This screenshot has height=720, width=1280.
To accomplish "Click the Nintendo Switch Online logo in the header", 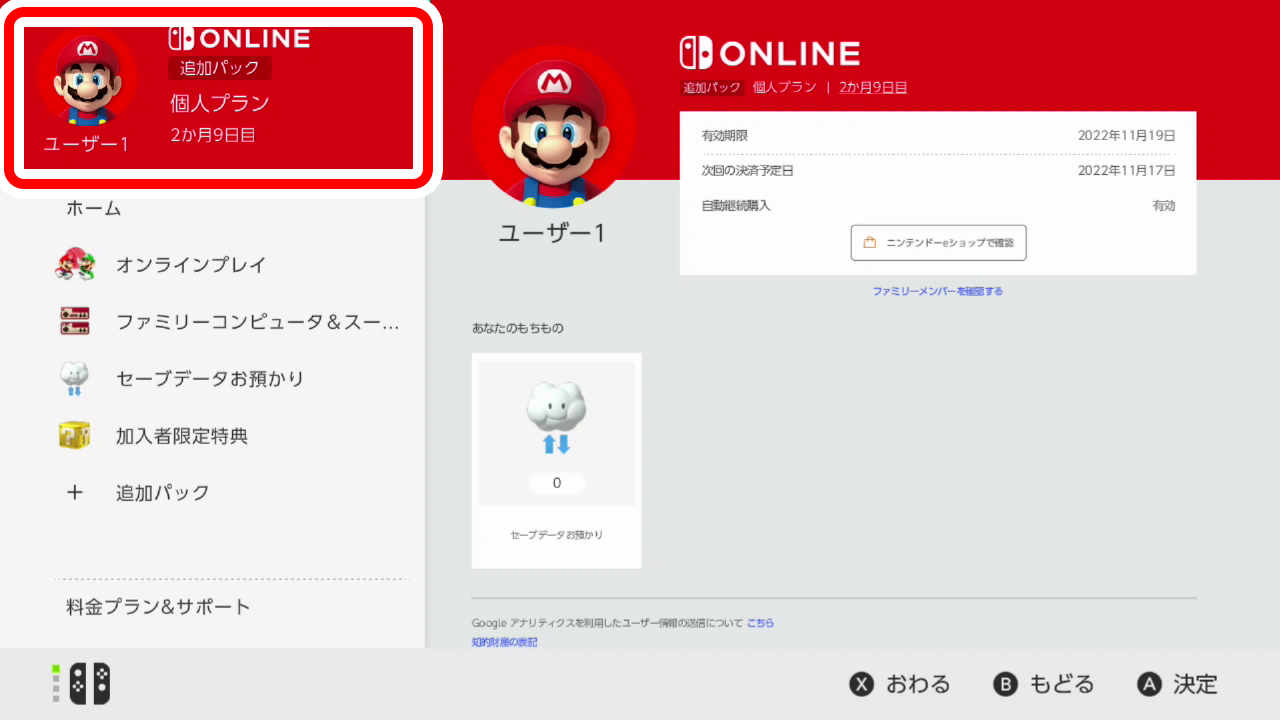I will pyautogui.click(x=769, y=53).
